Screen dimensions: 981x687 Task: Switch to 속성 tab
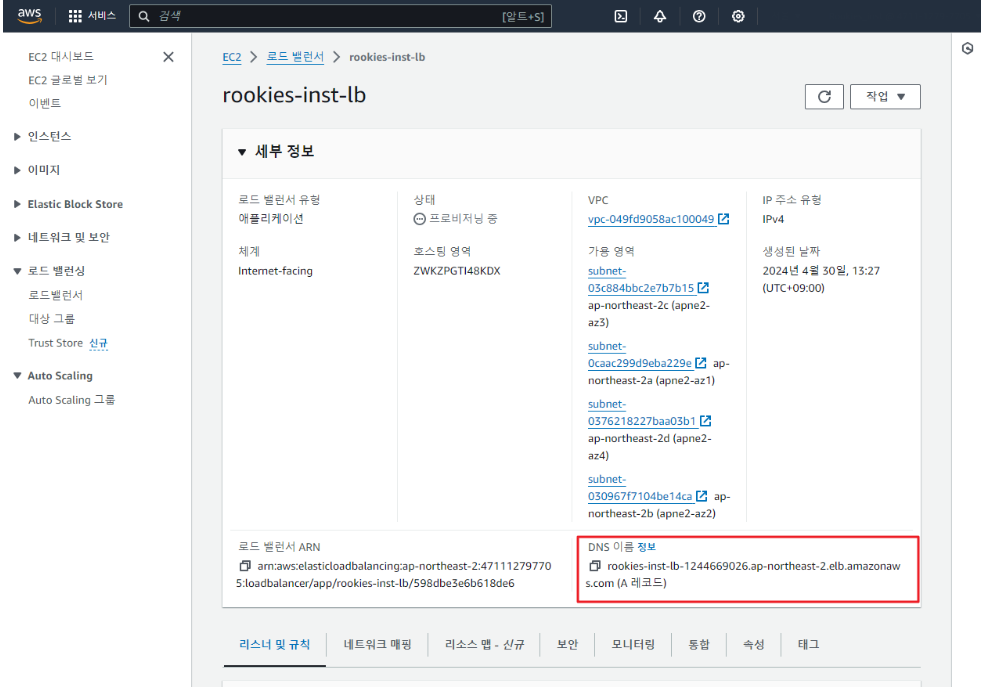[754, 644]
